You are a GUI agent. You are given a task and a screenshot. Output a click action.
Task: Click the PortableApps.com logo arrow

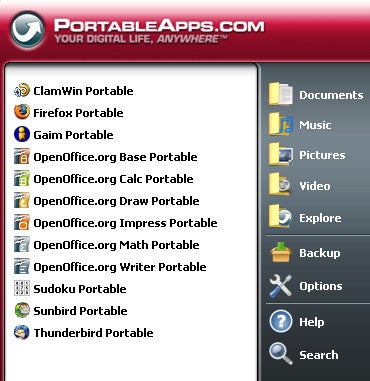point(27,30)
